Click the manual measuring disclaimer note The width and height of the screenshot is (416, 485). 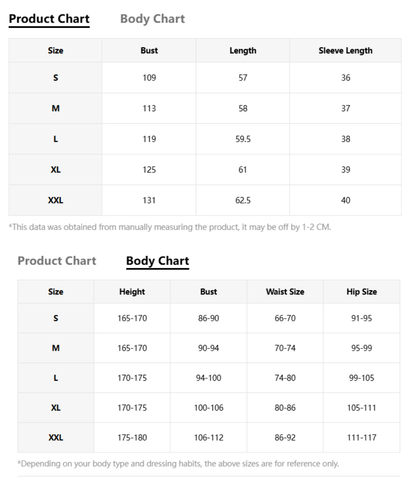point(170,227)
